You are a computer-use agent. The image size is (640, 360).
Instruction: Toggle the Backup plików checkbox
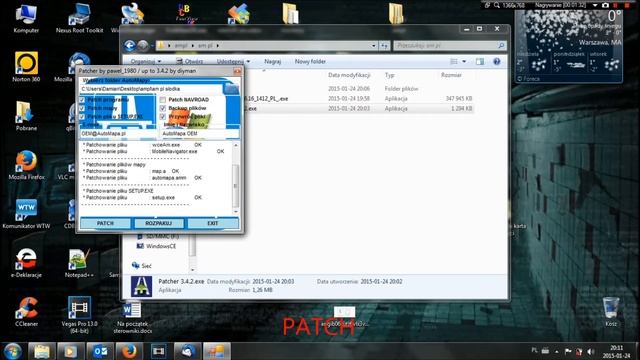coord(163,108)
